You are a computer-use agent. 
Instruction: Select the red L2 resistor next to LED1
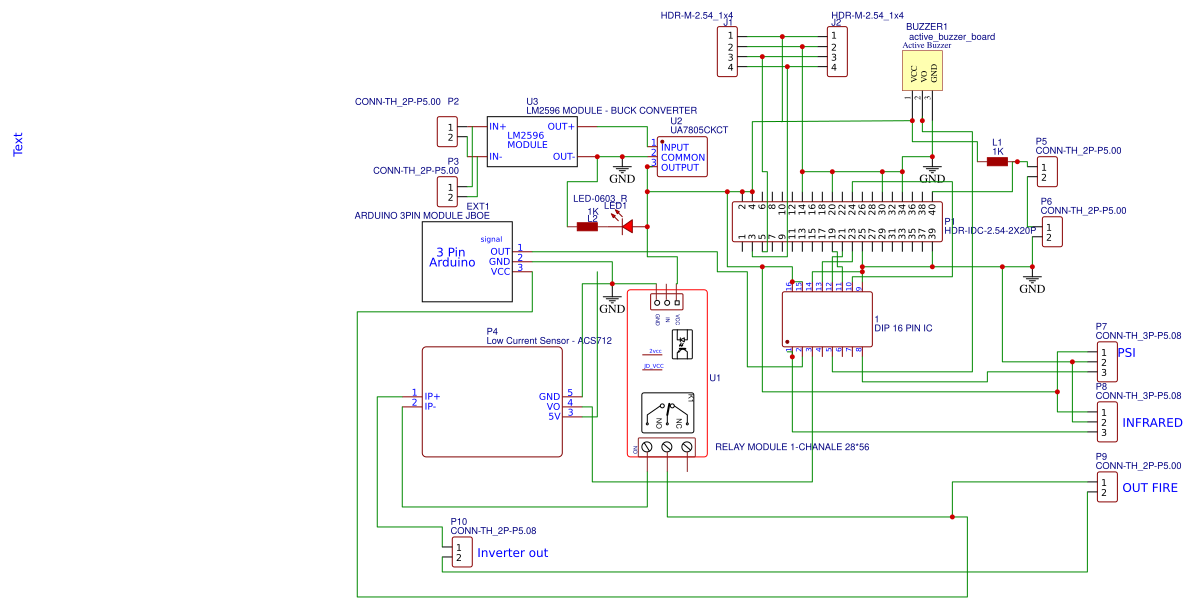(x=587, y=226)
